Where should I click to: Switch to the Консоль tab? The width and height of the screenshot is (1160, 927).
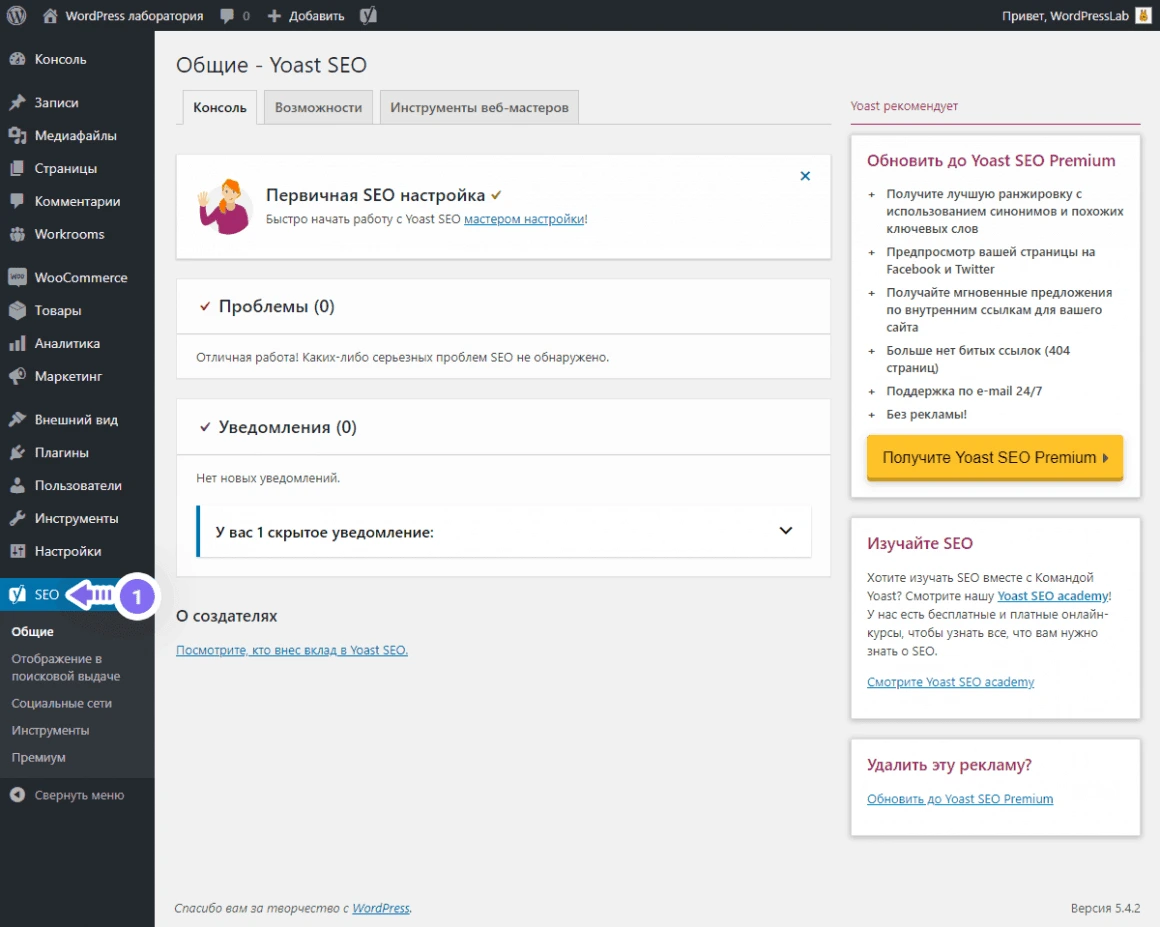click(220, 107)
